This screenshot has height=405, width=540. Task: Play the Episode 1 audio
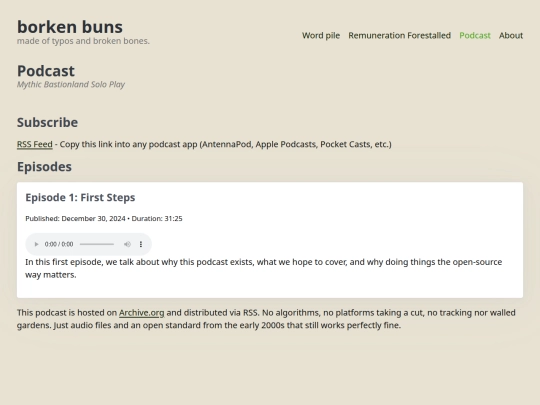click(x=36, y=244)
